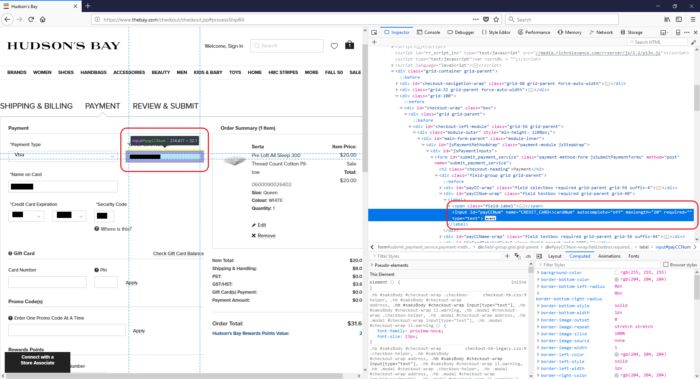The height and width of the screenshot is (379, 700).
Task: Click the background-color white swatch
Action: pos(617,272)
